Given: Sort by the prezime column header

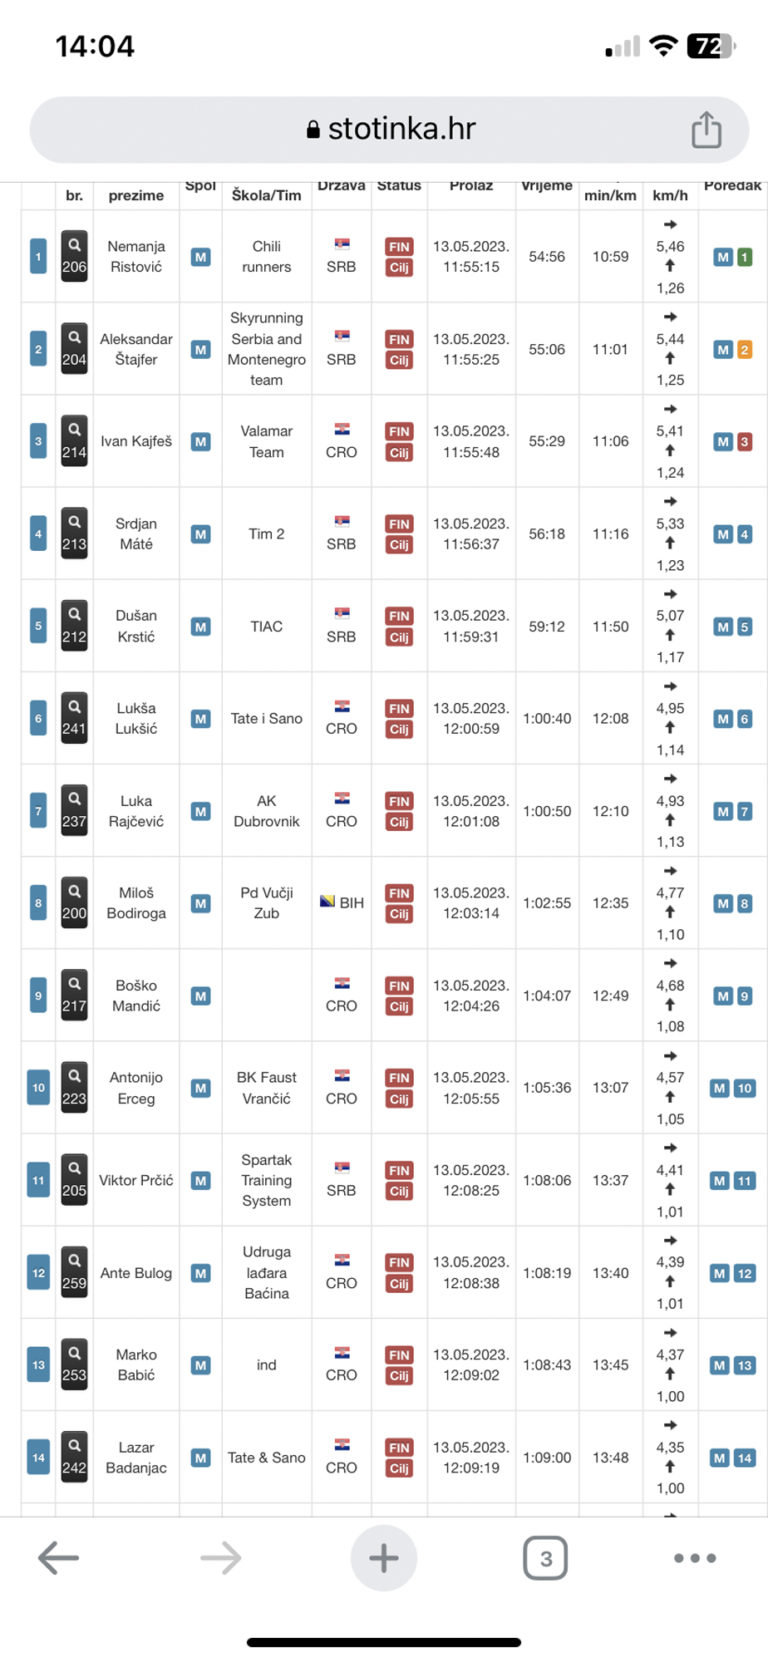Looking at the screenshot, I should [136, 195].
